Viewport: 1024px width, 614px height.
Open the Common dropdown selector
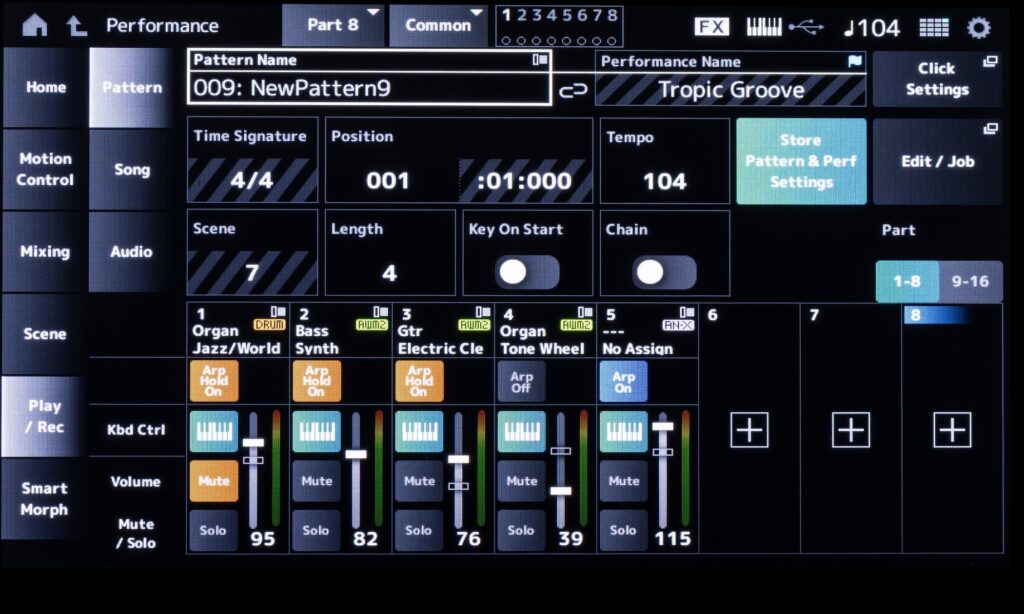coord(438,26)
